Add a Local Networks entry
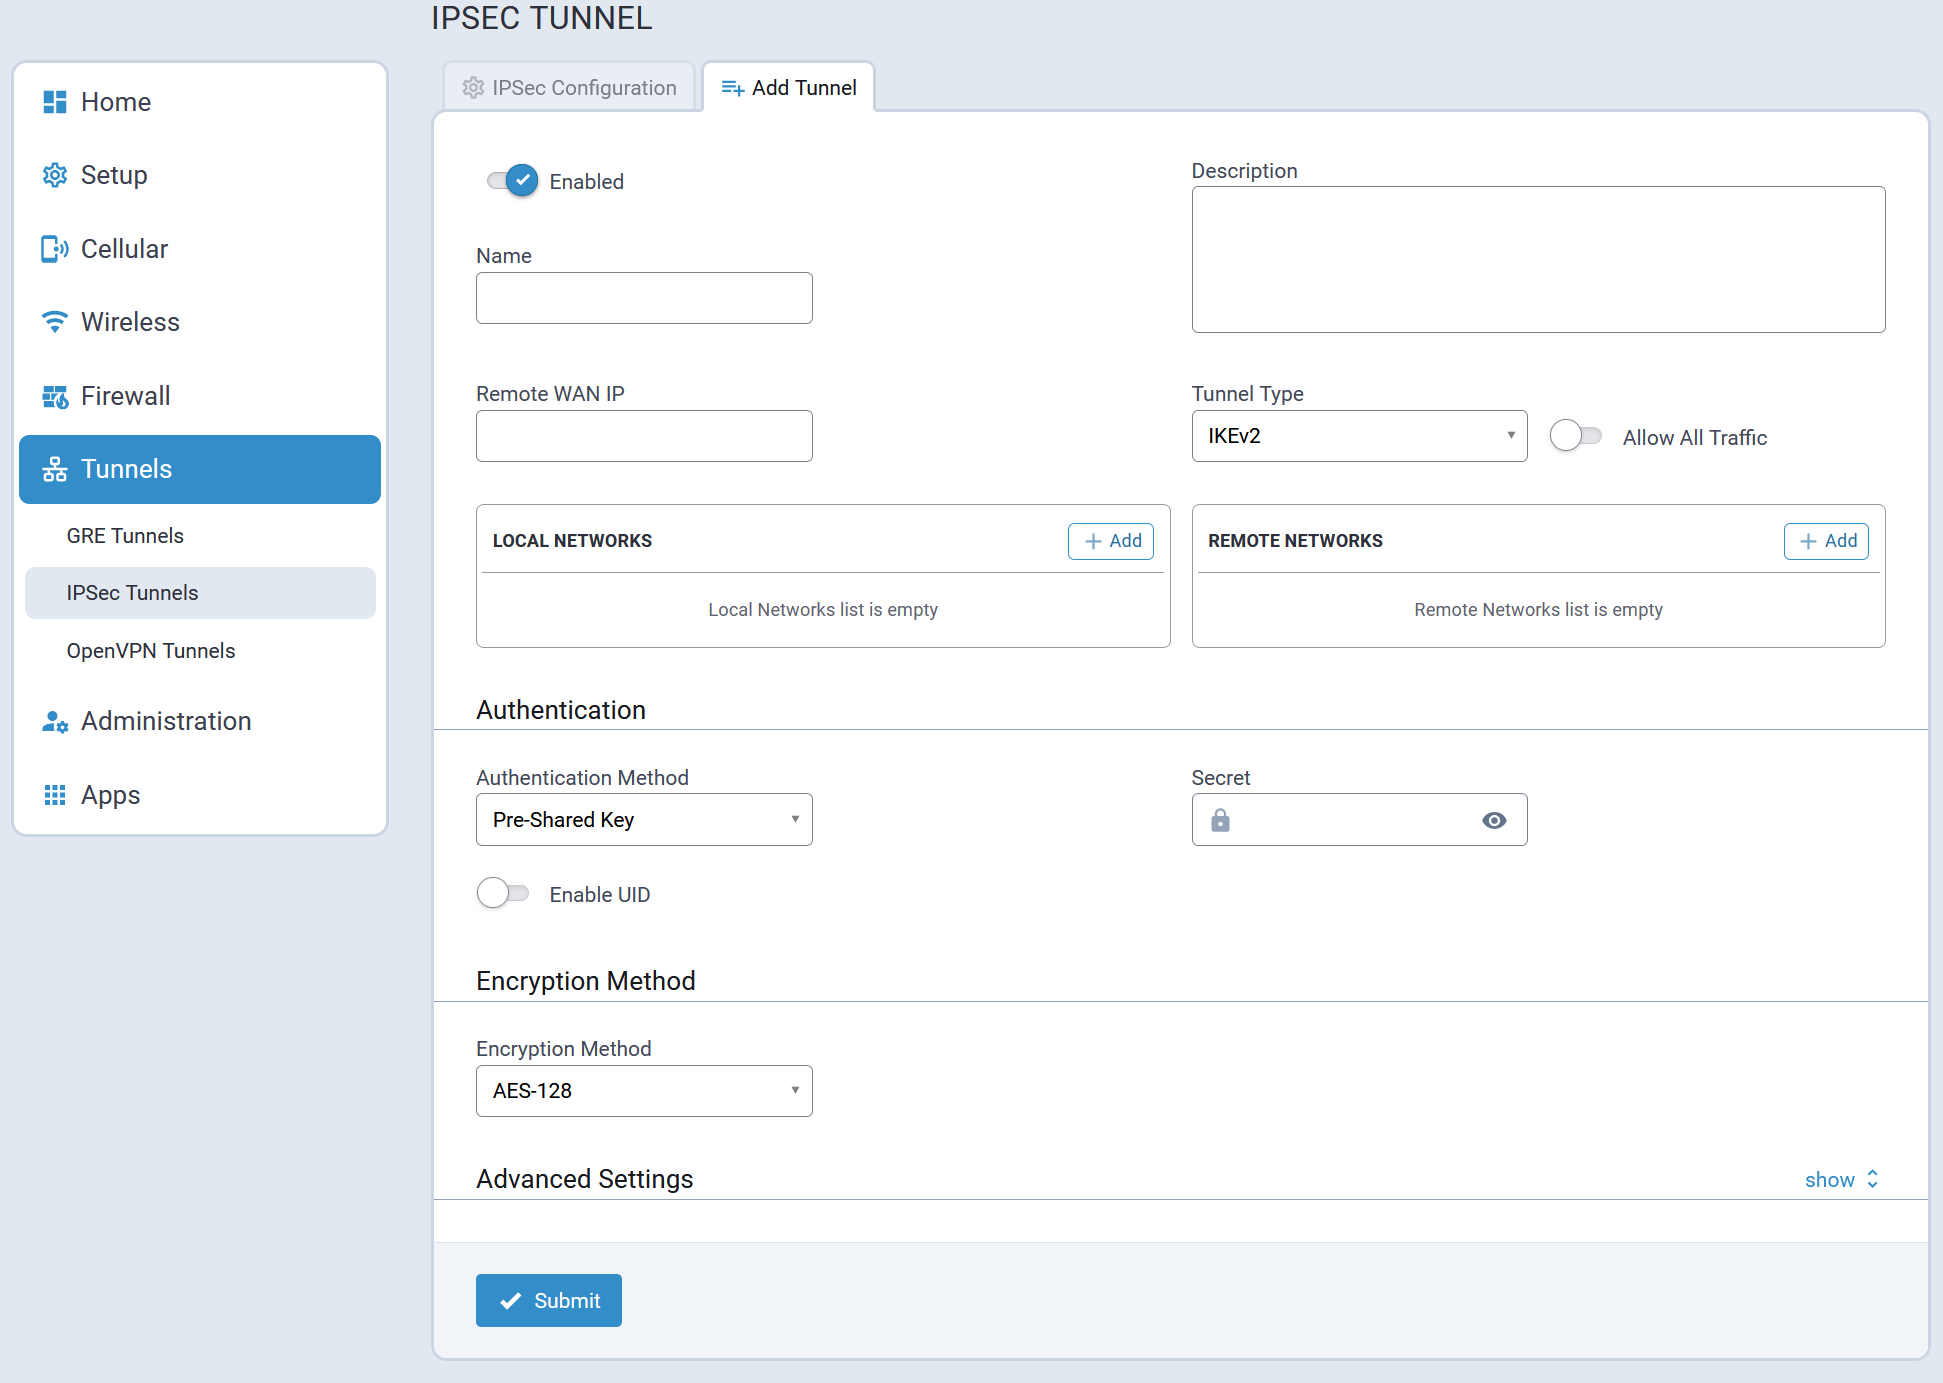The image size is (1943, 1383). coord(1111,541)
